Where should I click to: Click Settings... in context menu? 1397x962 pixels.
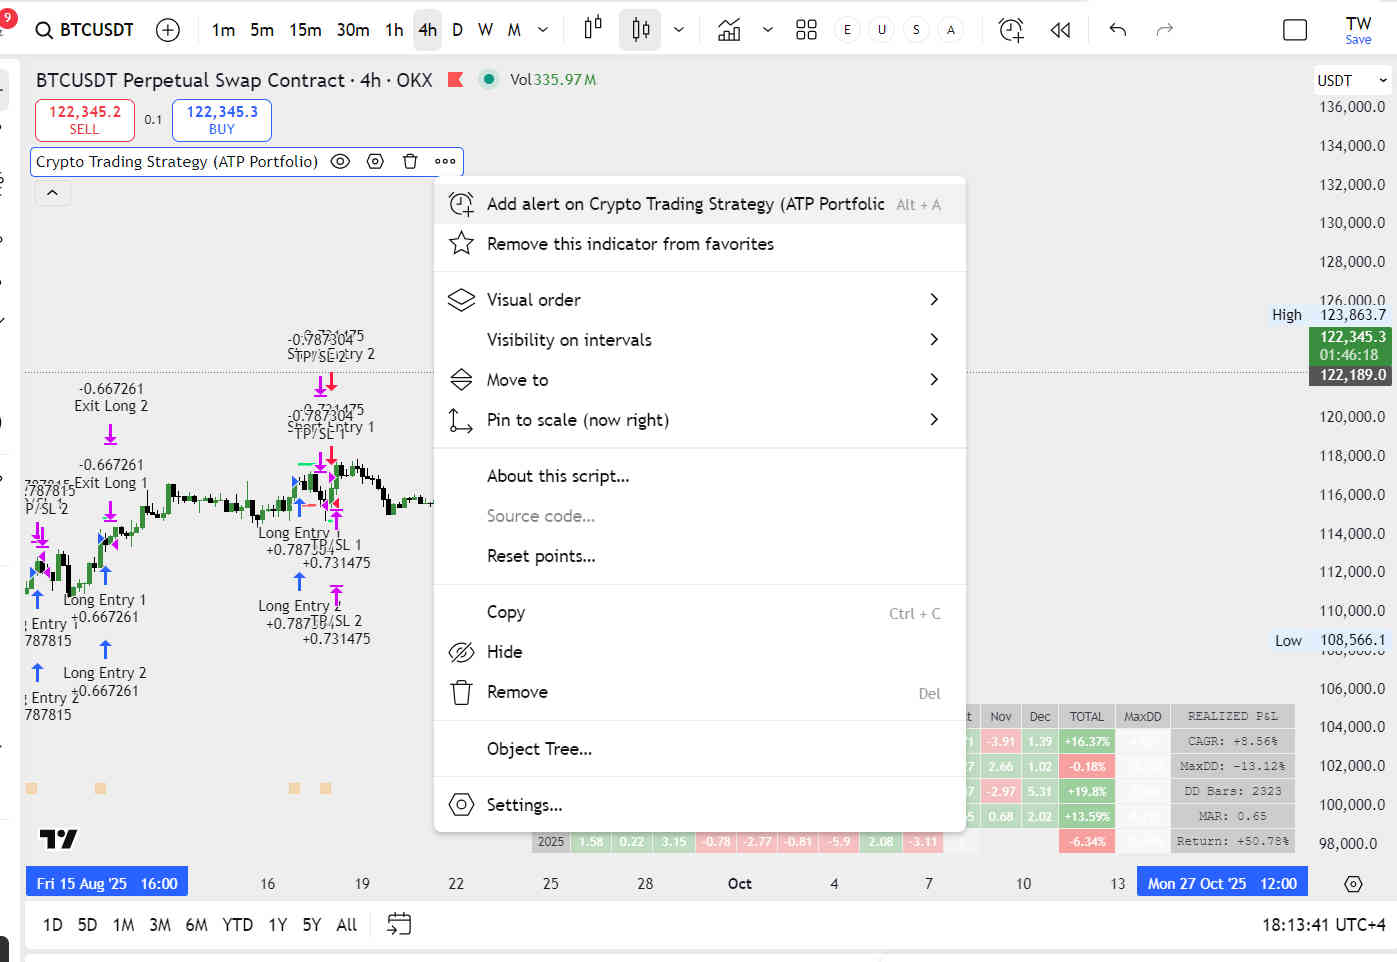[x=700, y=805]
